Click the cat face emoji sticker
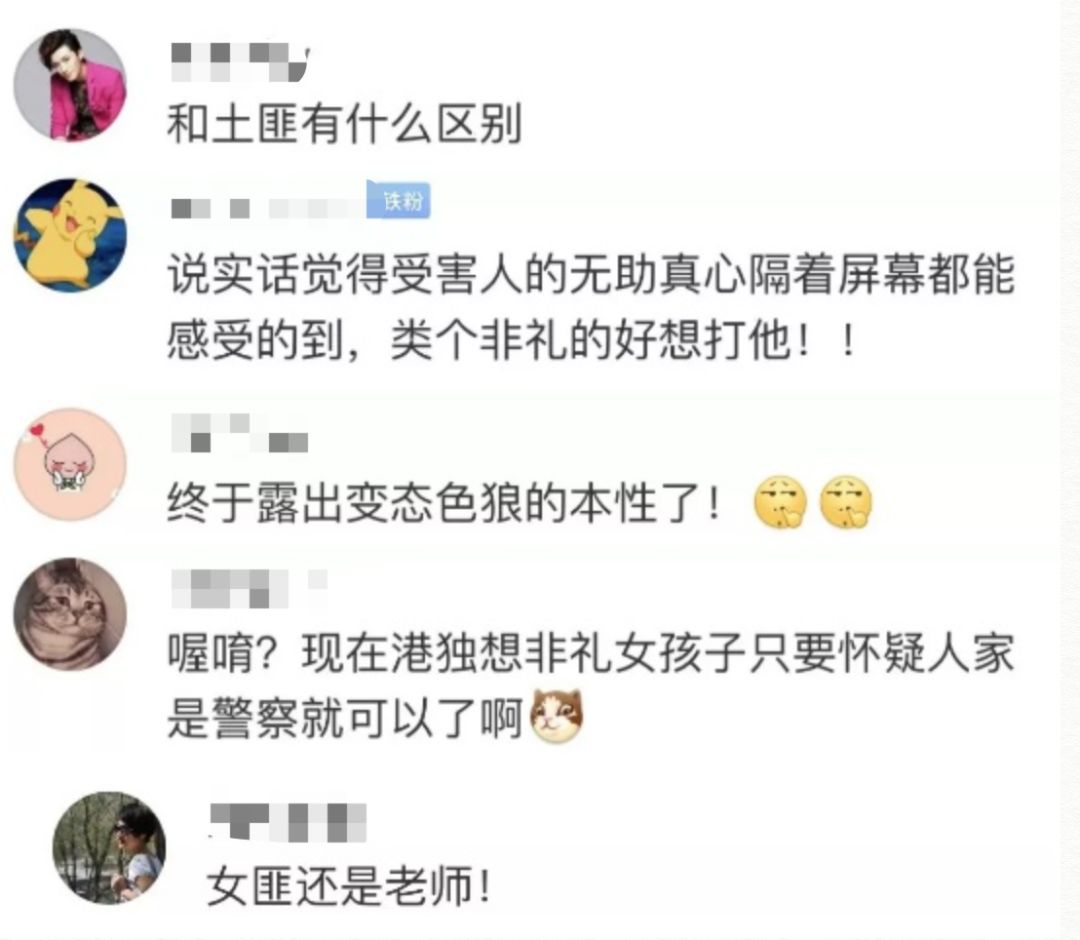Image resolution: width=1080 pixels, height=940 pixels. (557, 716)
